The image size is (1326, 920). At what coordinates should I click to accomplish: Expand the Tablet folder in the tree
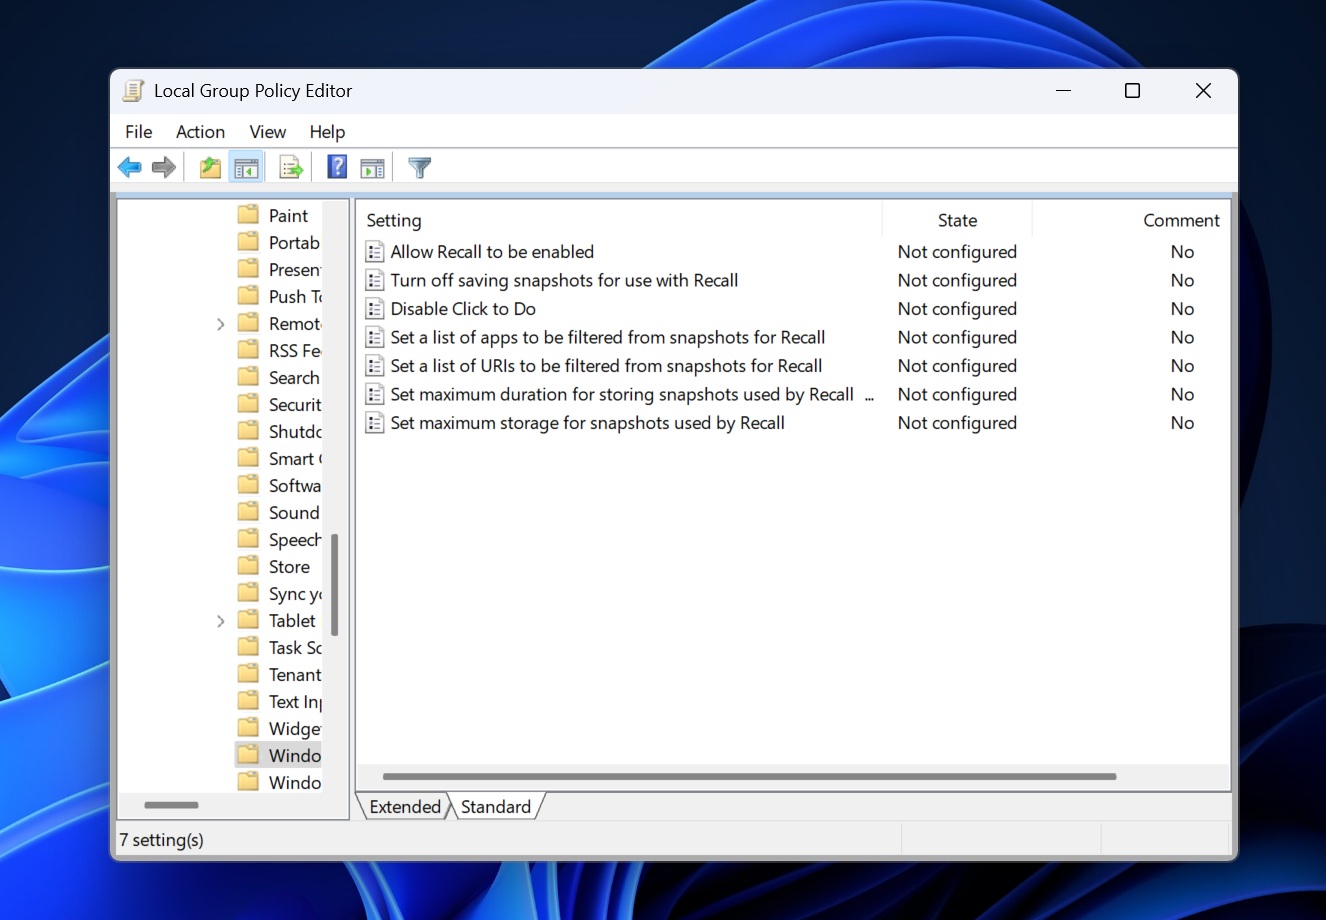221,620
